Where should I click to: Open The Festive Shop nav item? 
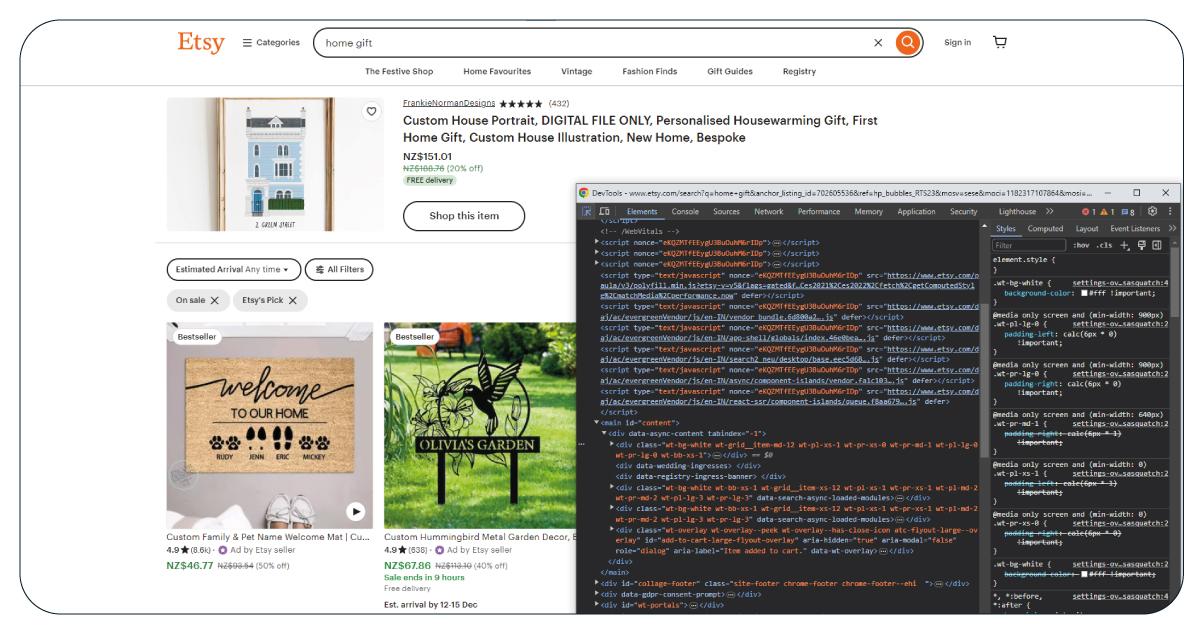coord(399,72)
